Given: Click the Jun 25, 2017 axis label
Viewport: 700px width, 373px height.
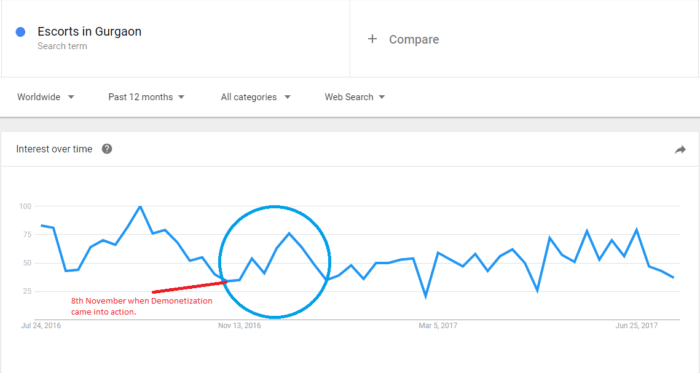Looking at the screenshot, I should (636, 325).
